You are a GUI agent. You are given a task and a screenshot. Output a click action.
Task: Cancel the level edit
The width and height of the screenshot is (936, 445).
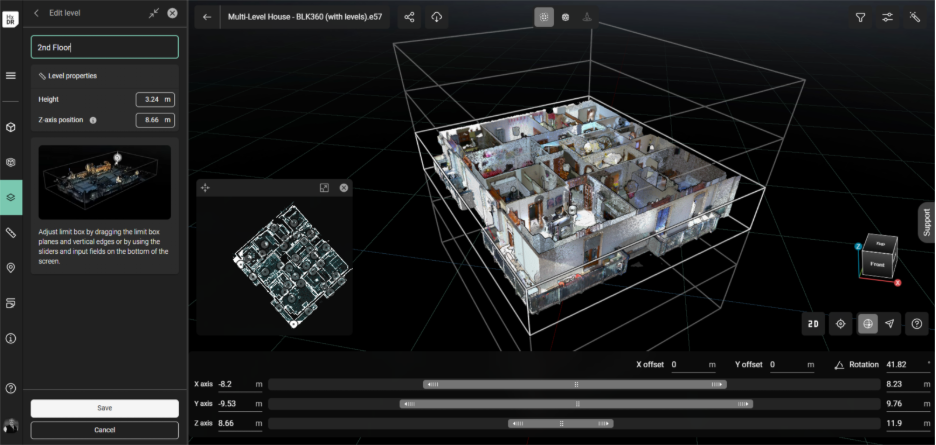coord(104,429)
